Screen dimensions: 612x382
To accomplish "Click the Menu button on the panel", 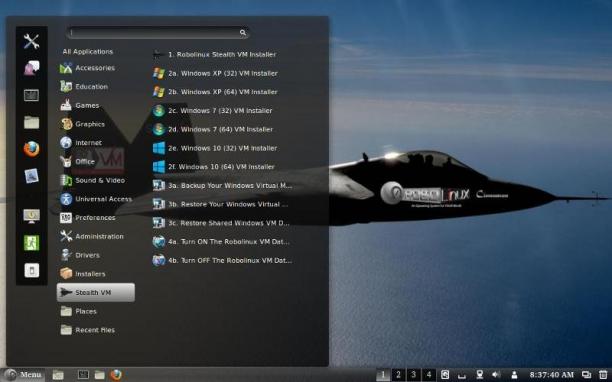I will 23,375.
